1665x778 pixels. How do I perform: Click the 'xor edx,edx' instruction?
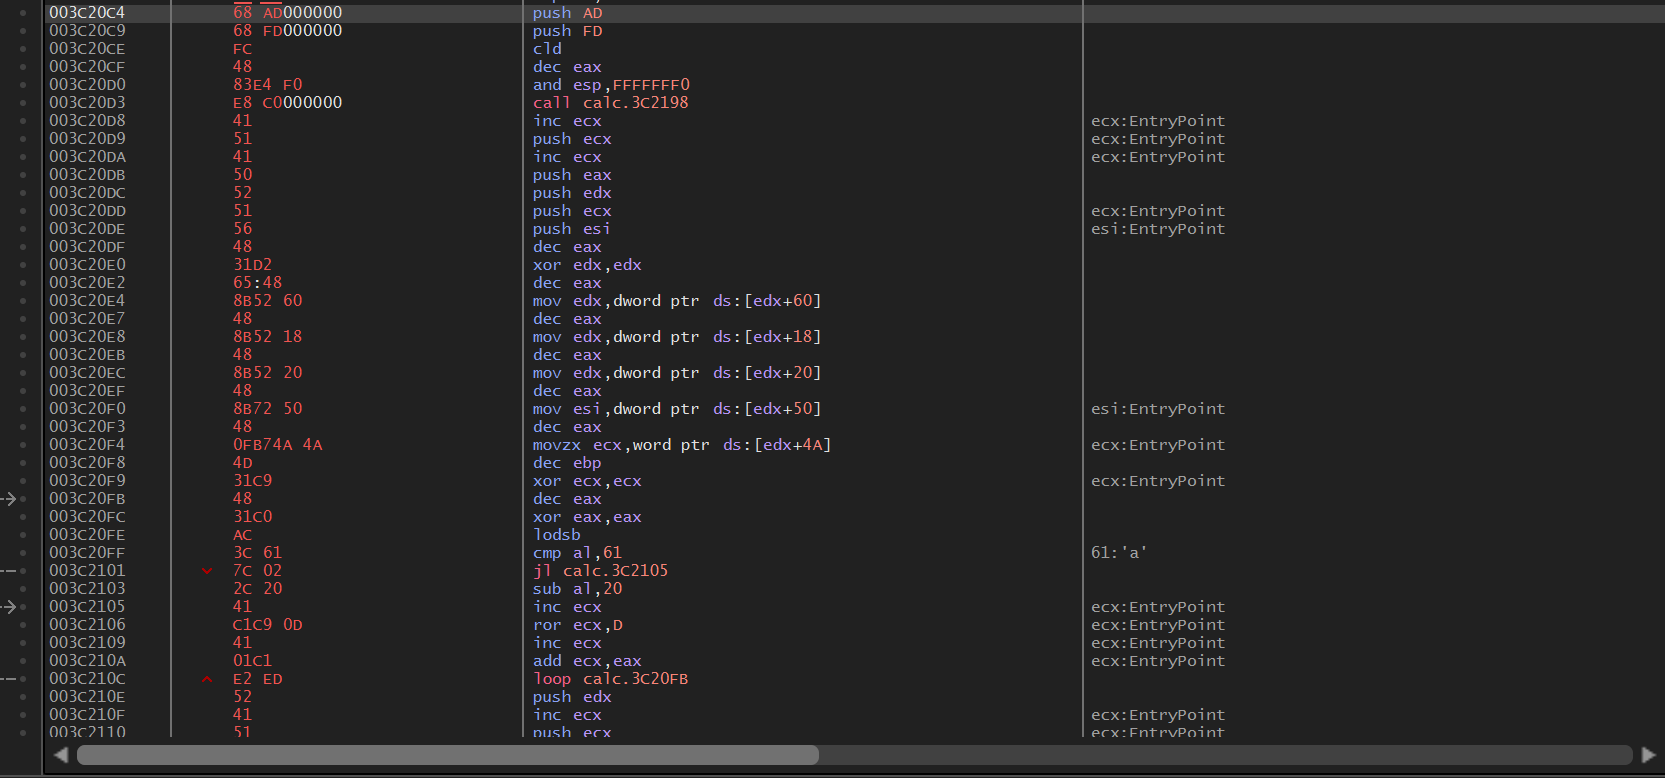(587, 265)
